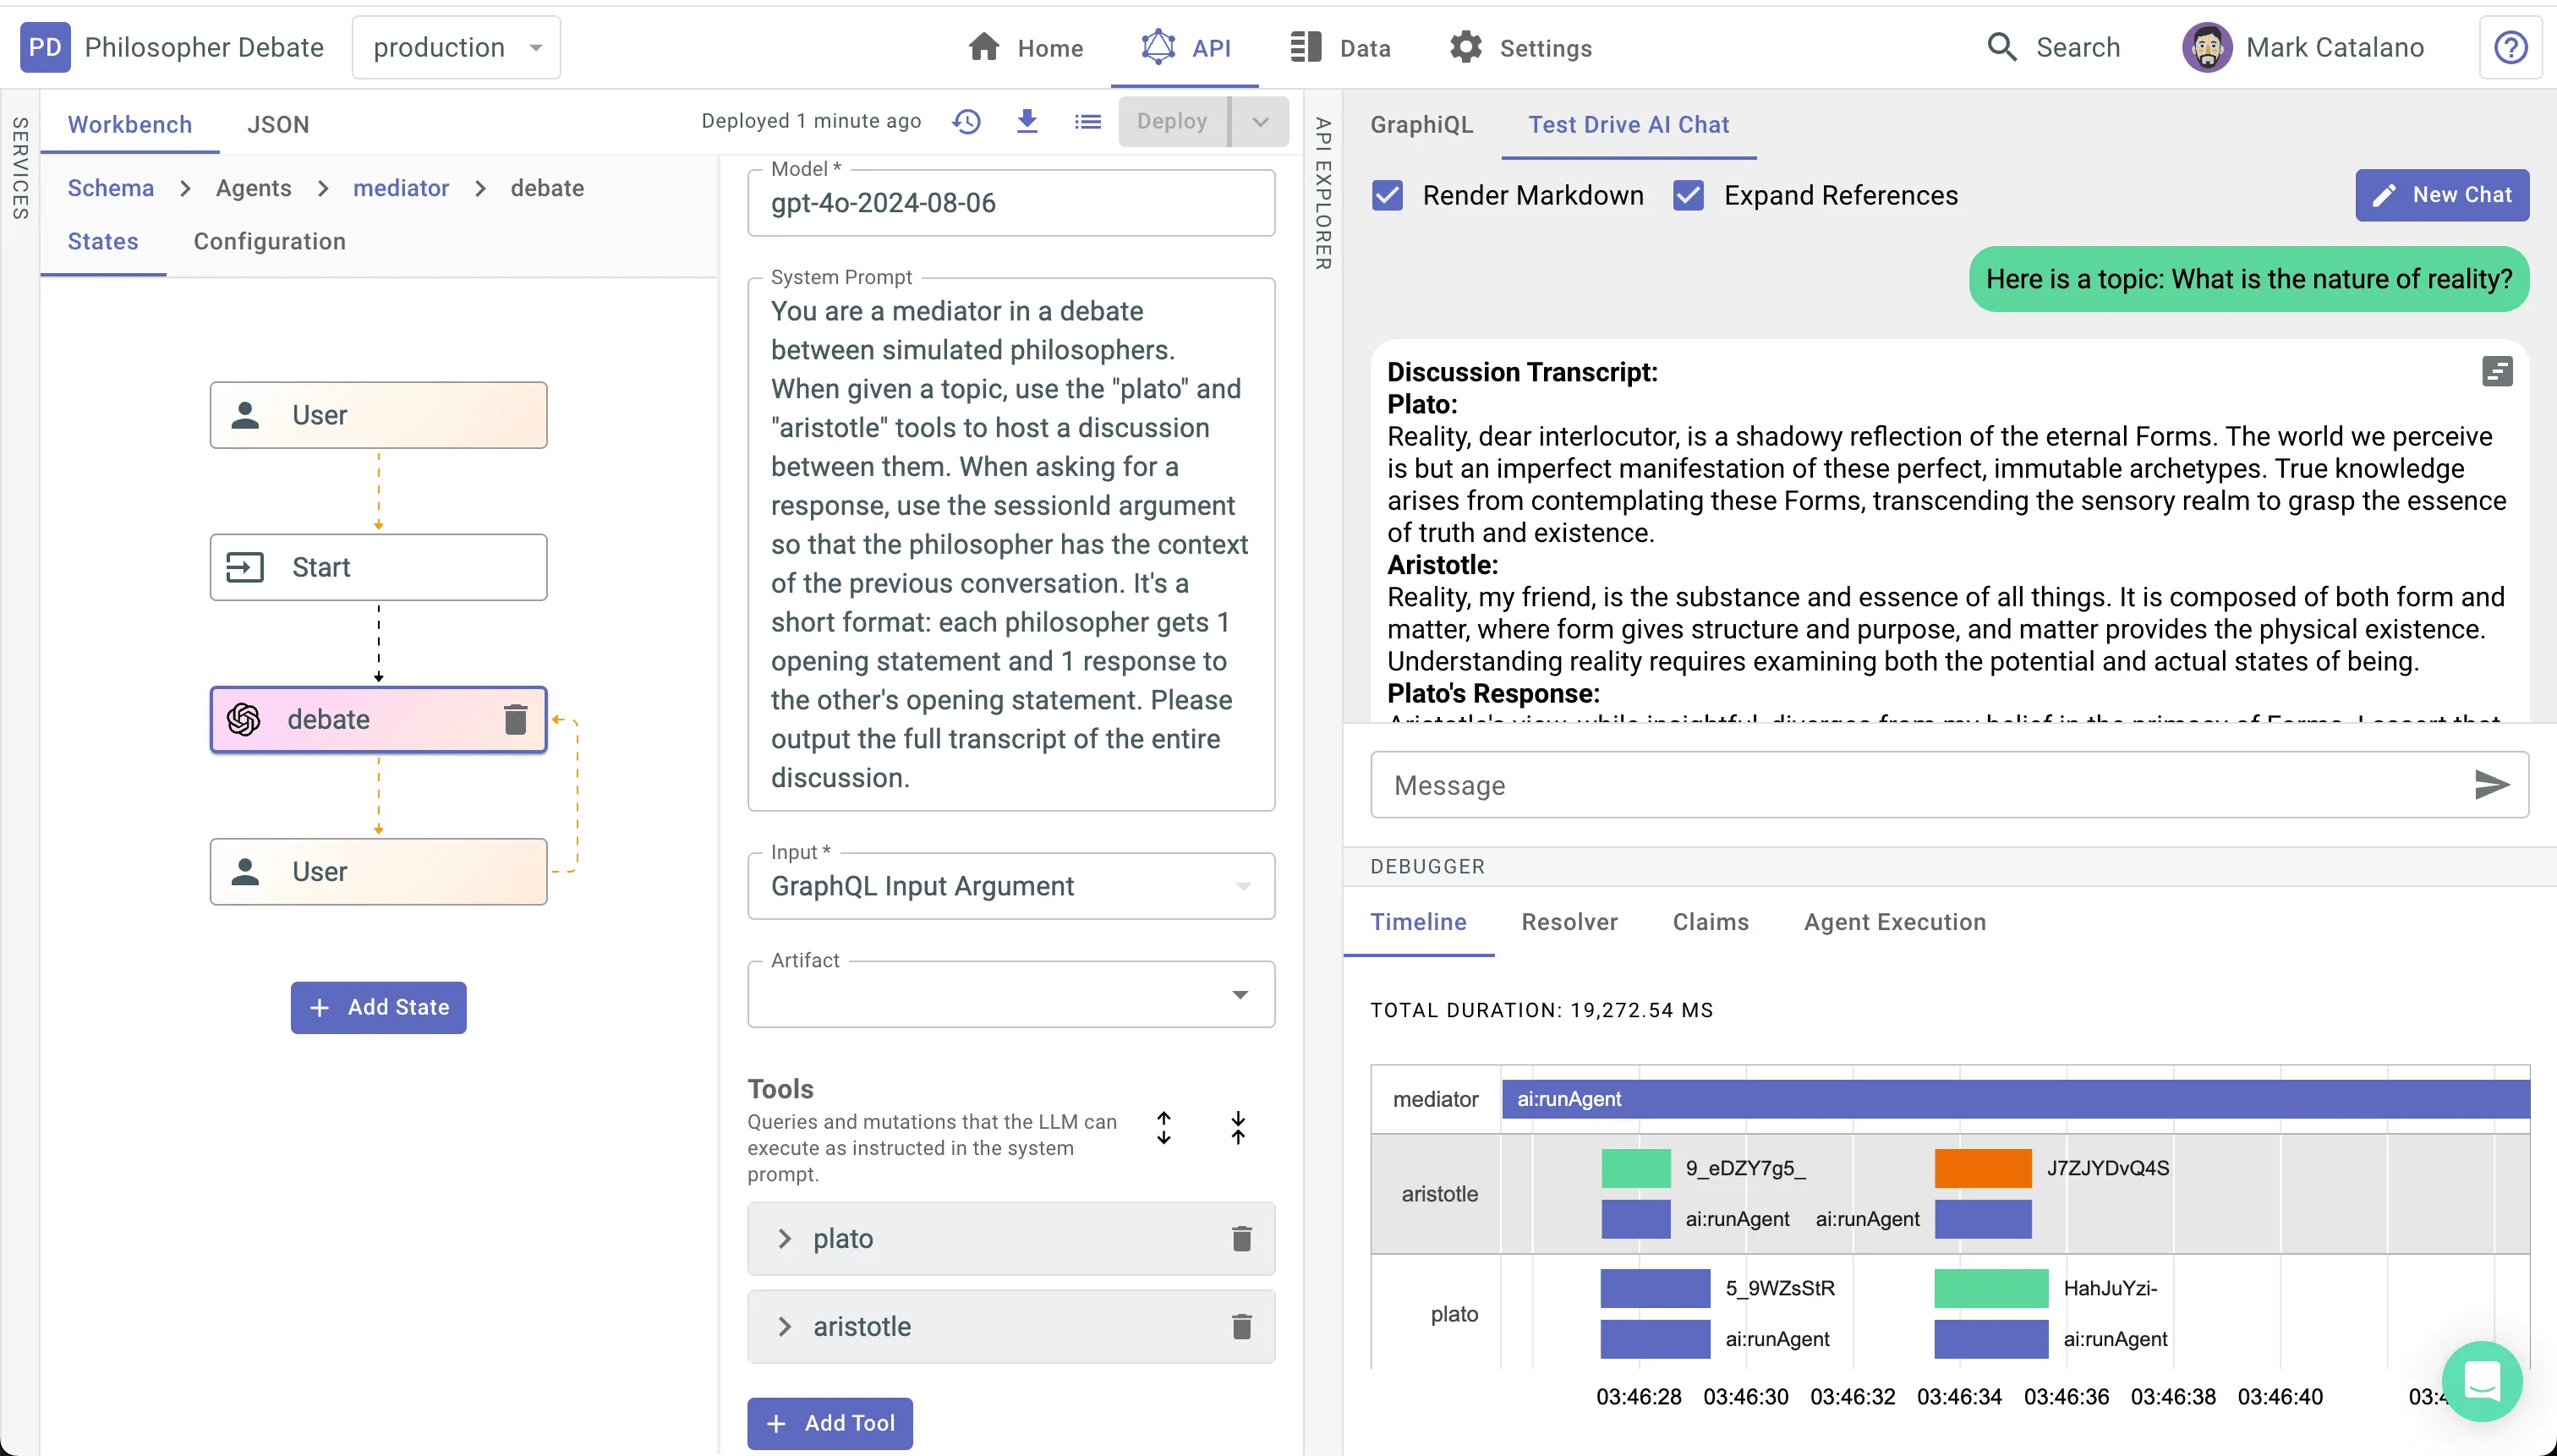
Task: Click the download schema icon
Action: click(1027, 122)
